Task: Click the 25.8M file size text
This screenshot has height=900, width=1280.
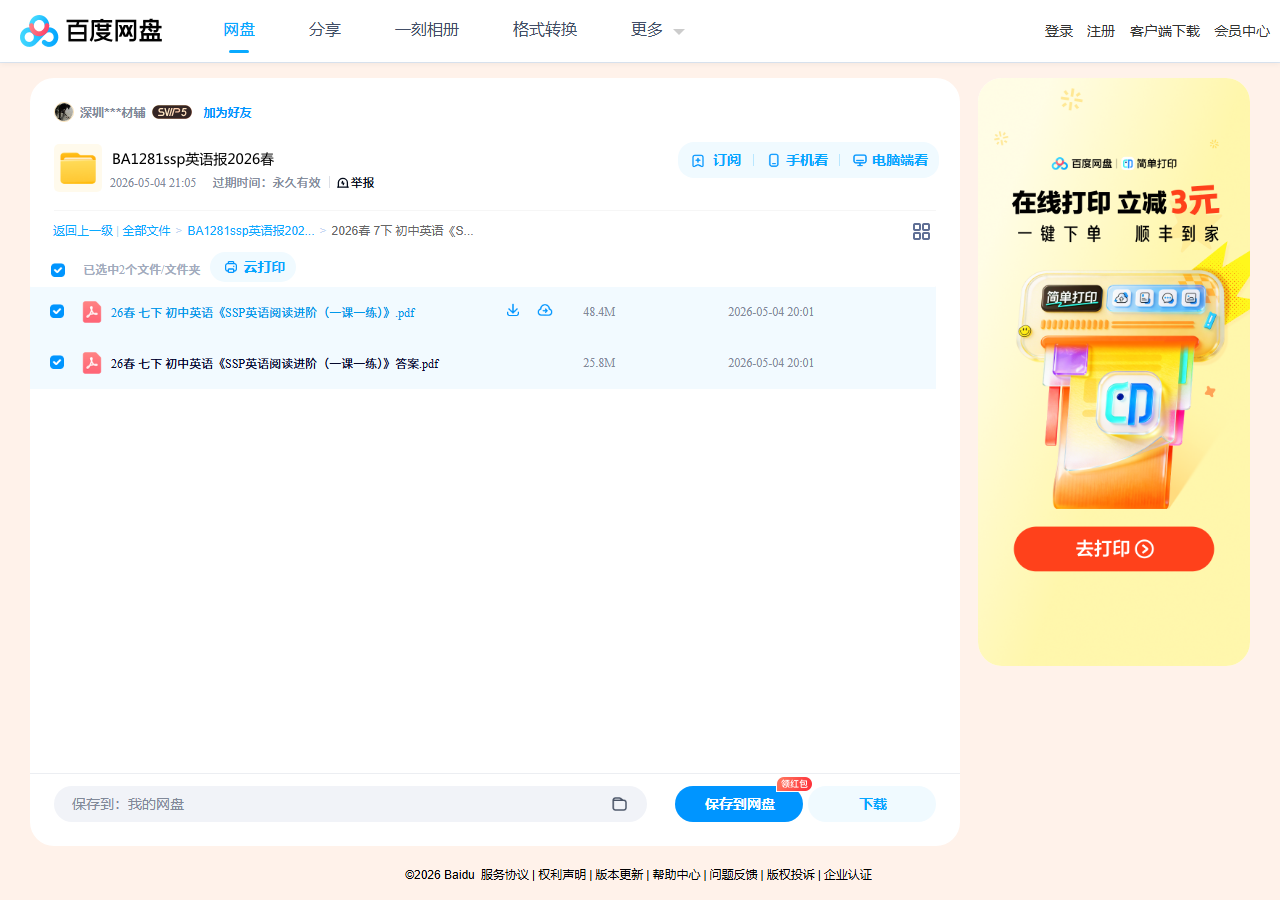Action: (599, 363)
